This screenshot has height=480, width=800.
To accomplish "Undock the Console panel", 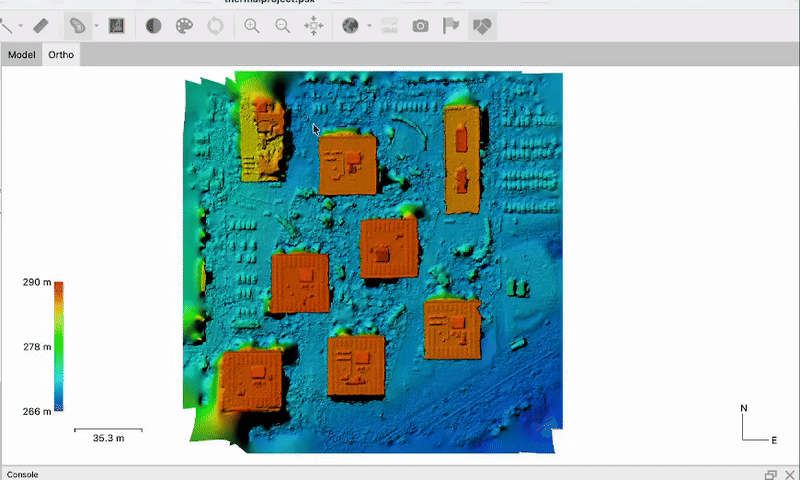I will (770, 474).
